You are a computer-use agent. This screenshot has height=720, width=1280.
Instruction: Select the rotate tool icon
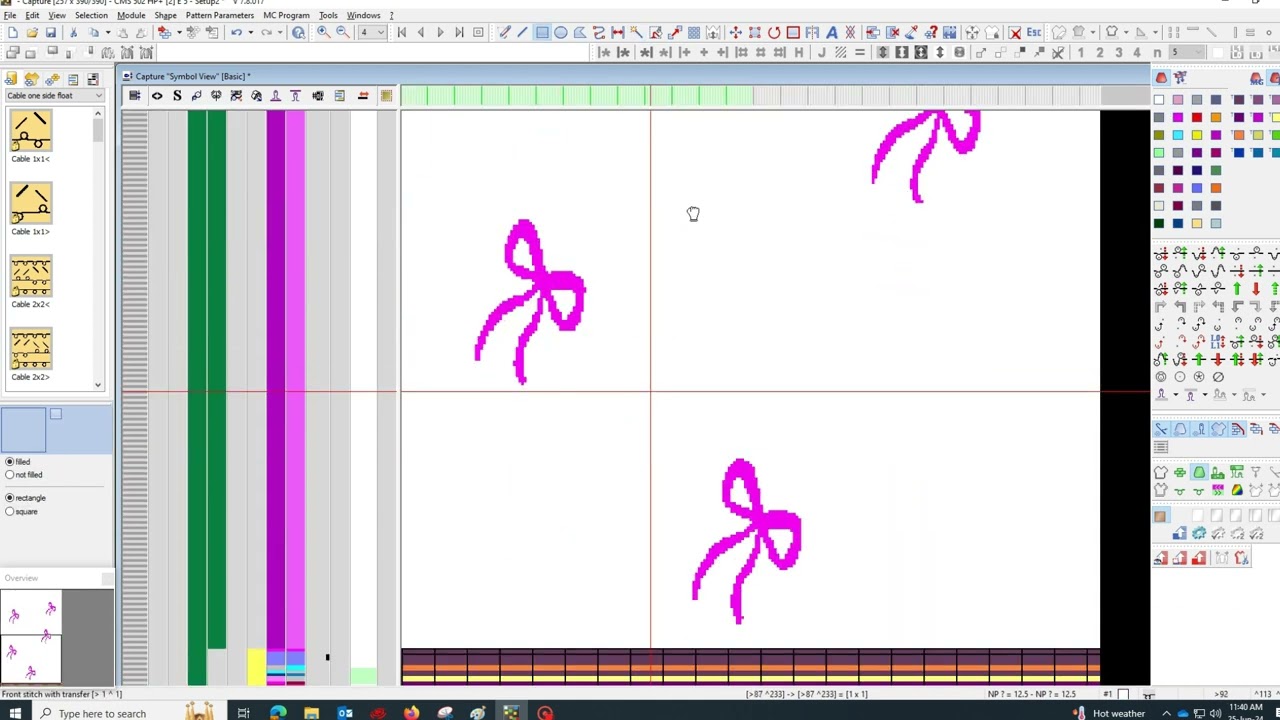click(774, 33)
